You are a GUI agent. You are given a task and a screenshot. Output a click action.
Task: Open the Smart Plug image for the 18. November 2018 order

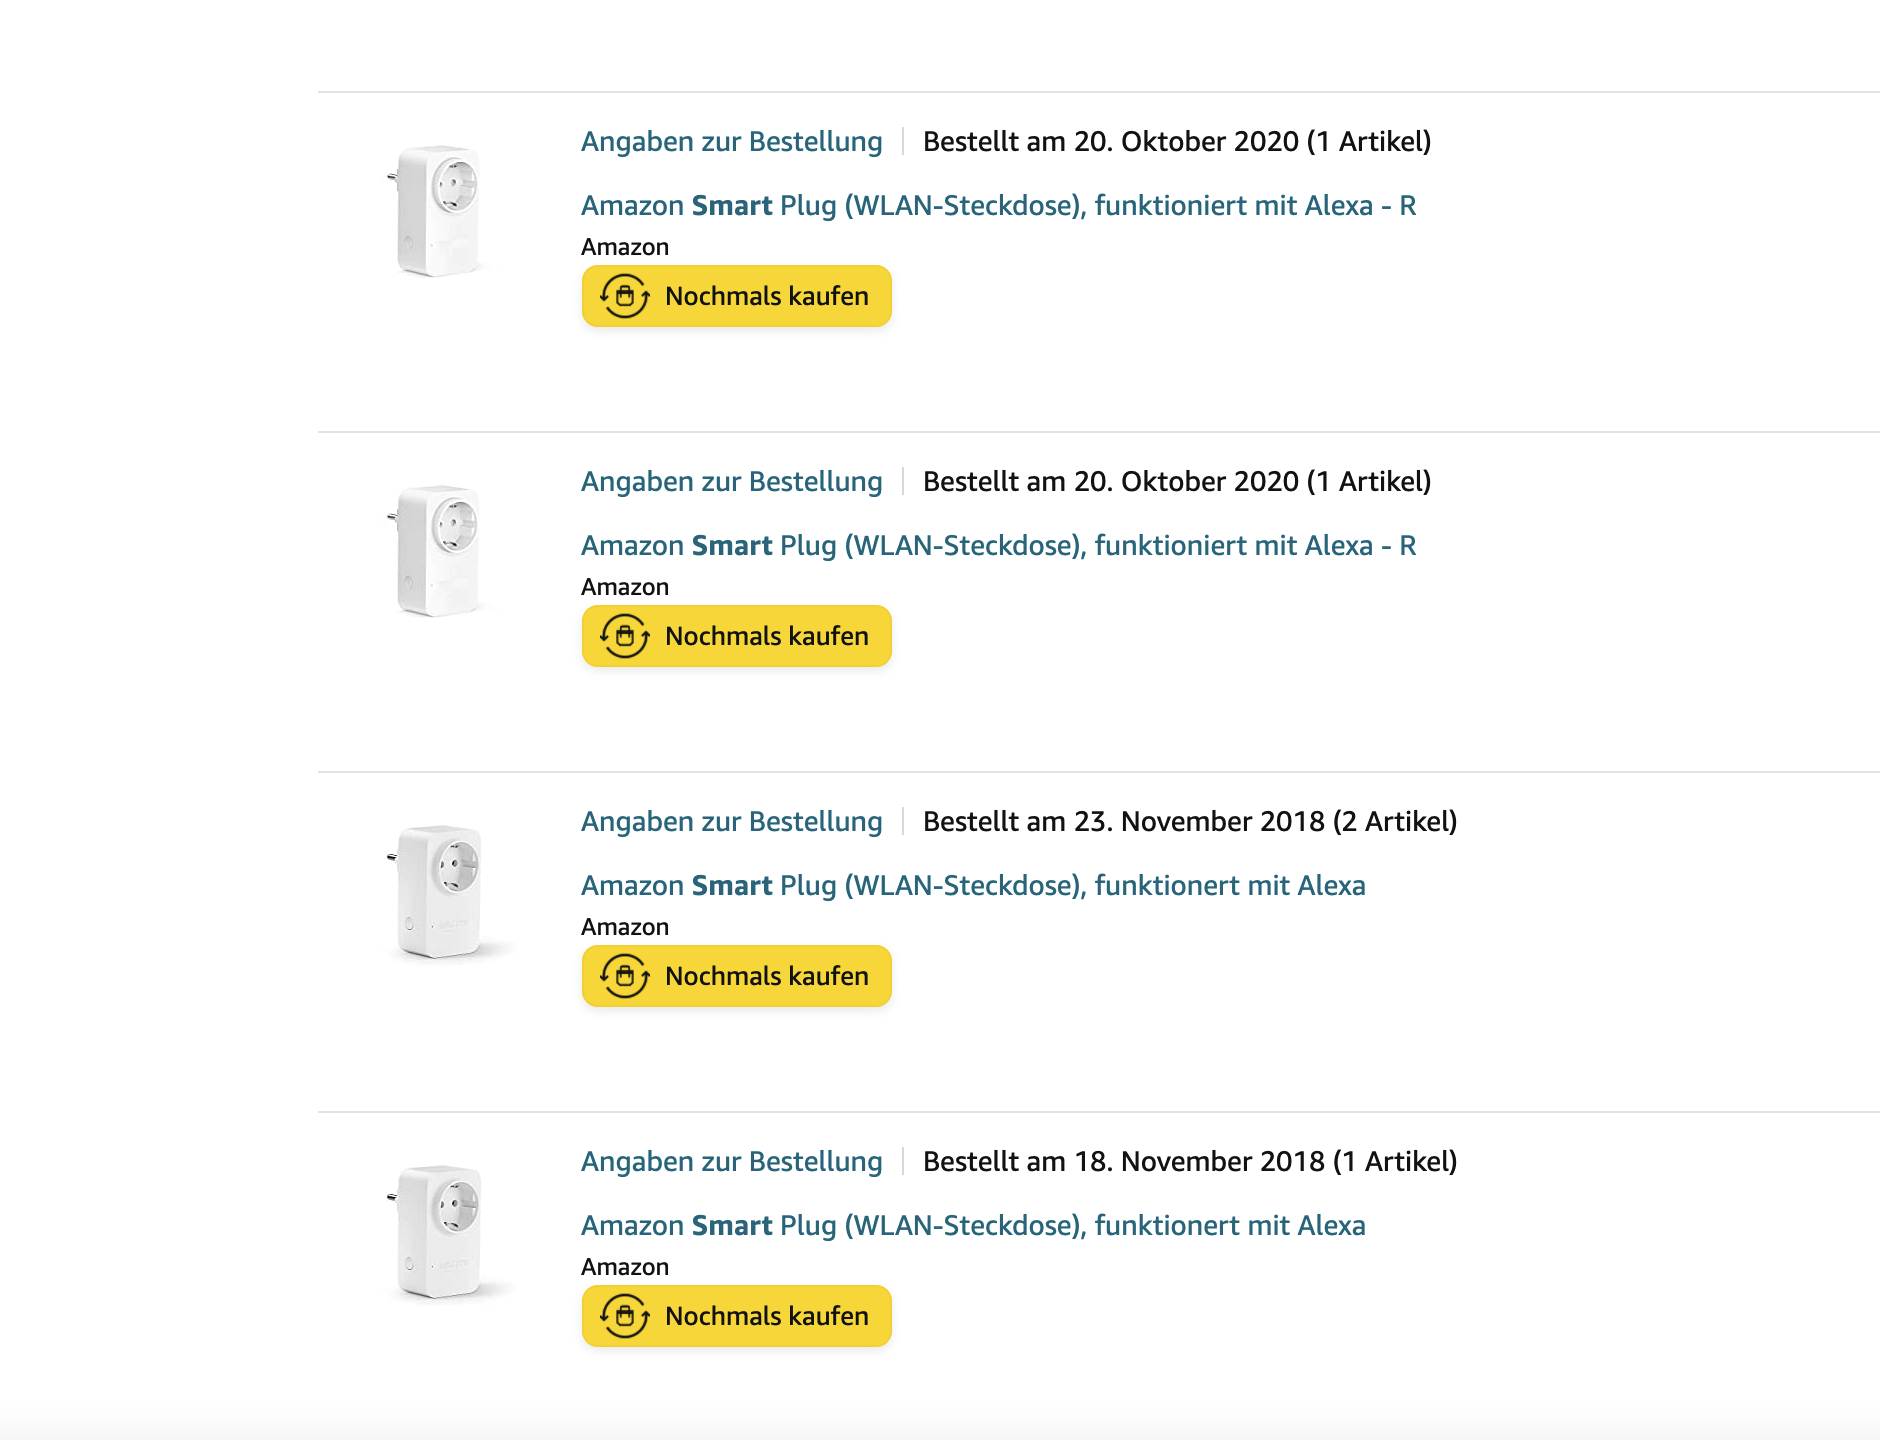[439, 1230]
